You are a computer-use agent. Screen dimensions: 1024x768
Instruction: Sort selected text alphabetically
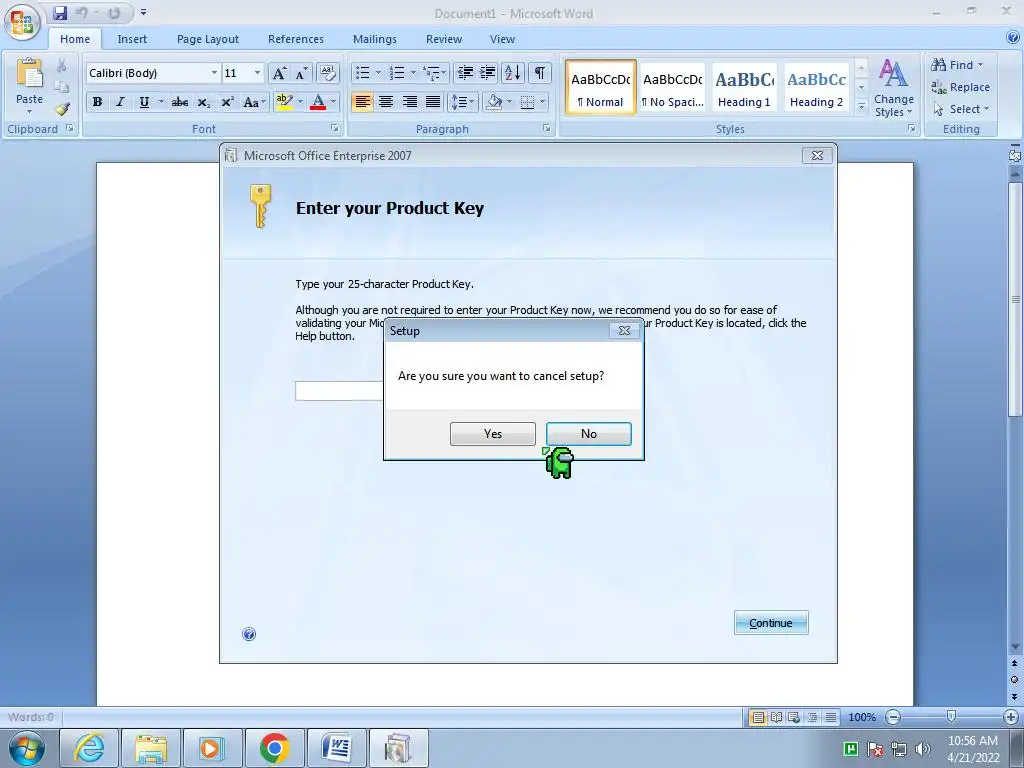[x=513, y=73]
